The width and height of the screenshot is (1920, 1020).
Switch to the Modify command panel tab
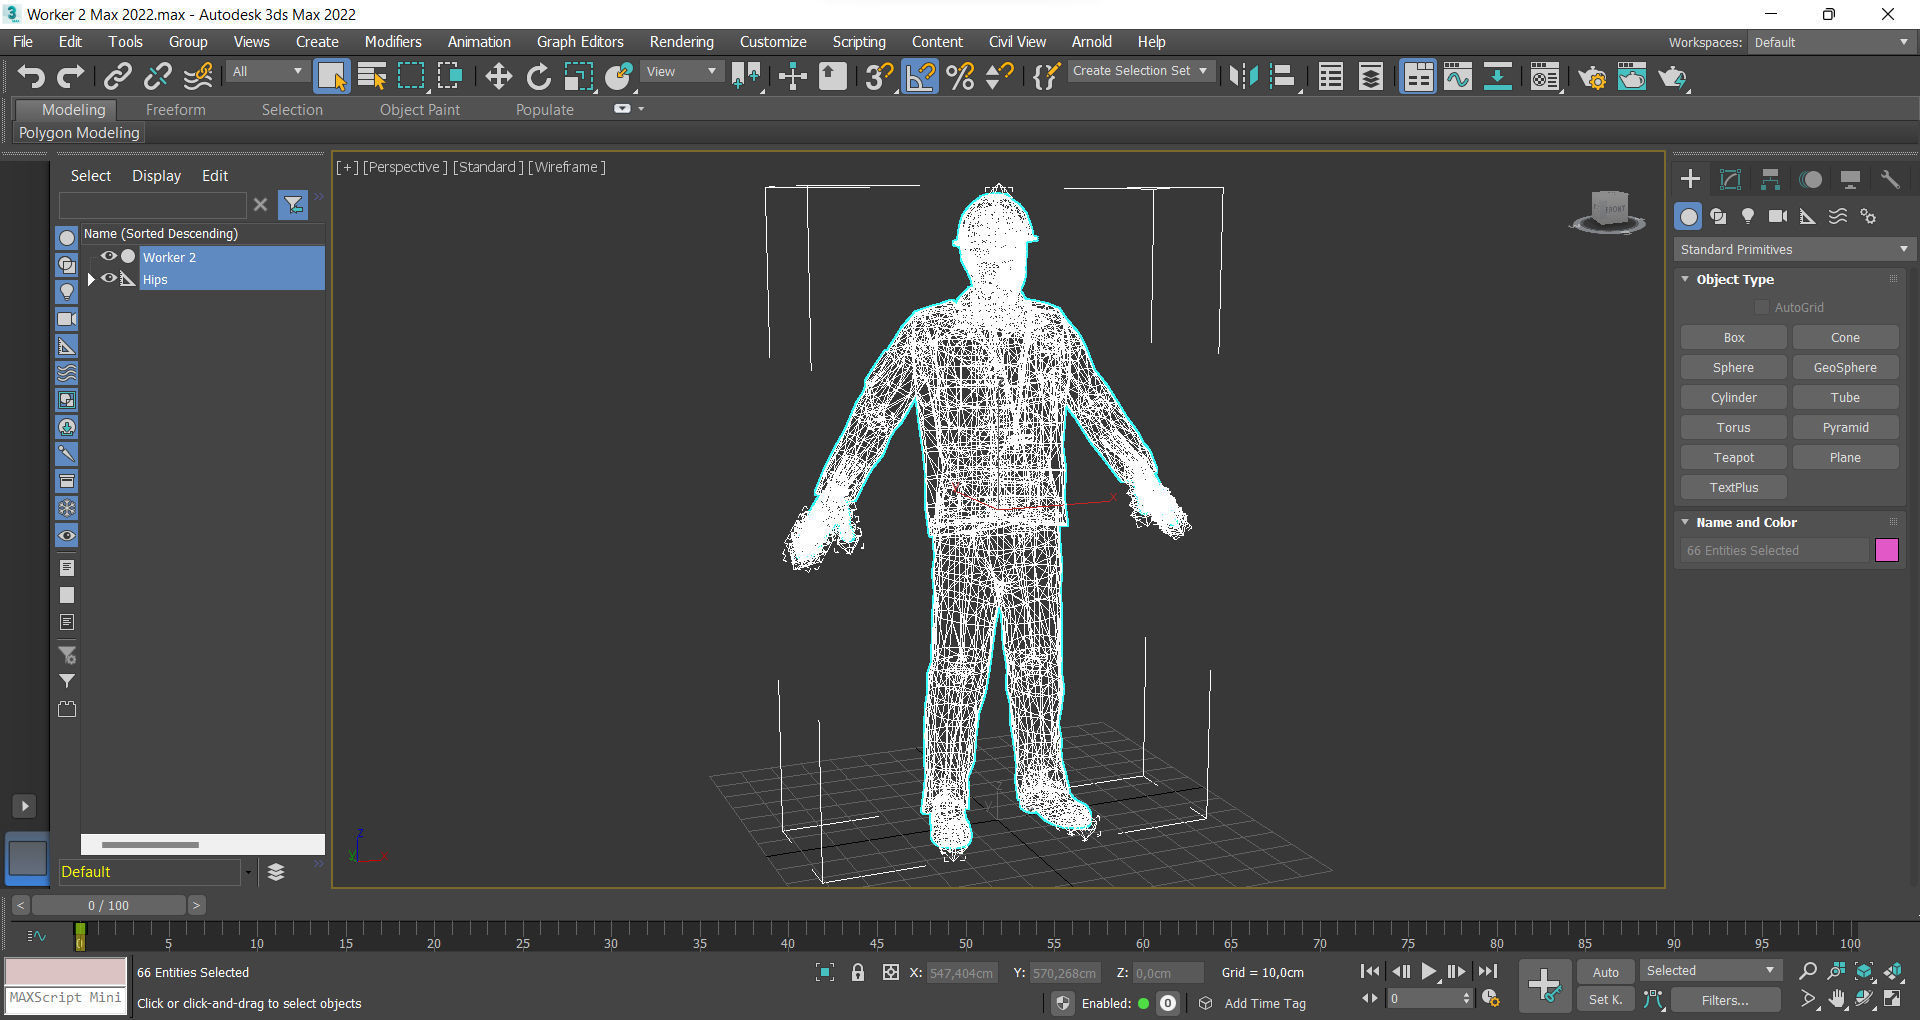point(1730,179)
